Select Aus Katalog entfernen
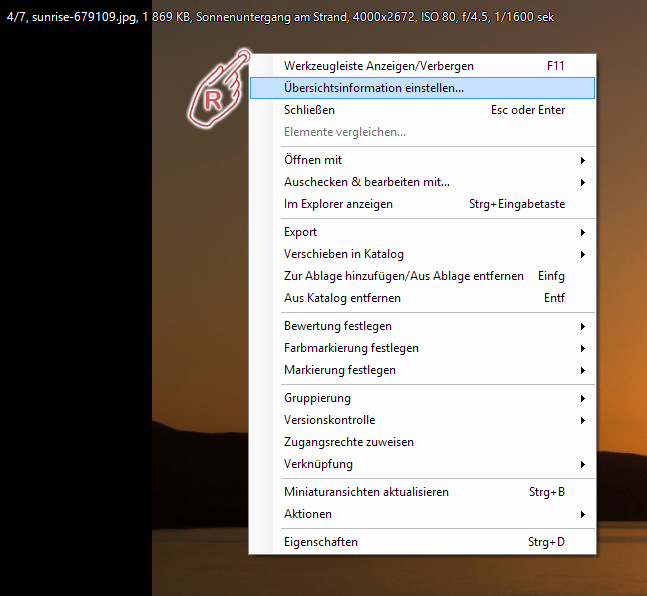 [x=422, y=298]
